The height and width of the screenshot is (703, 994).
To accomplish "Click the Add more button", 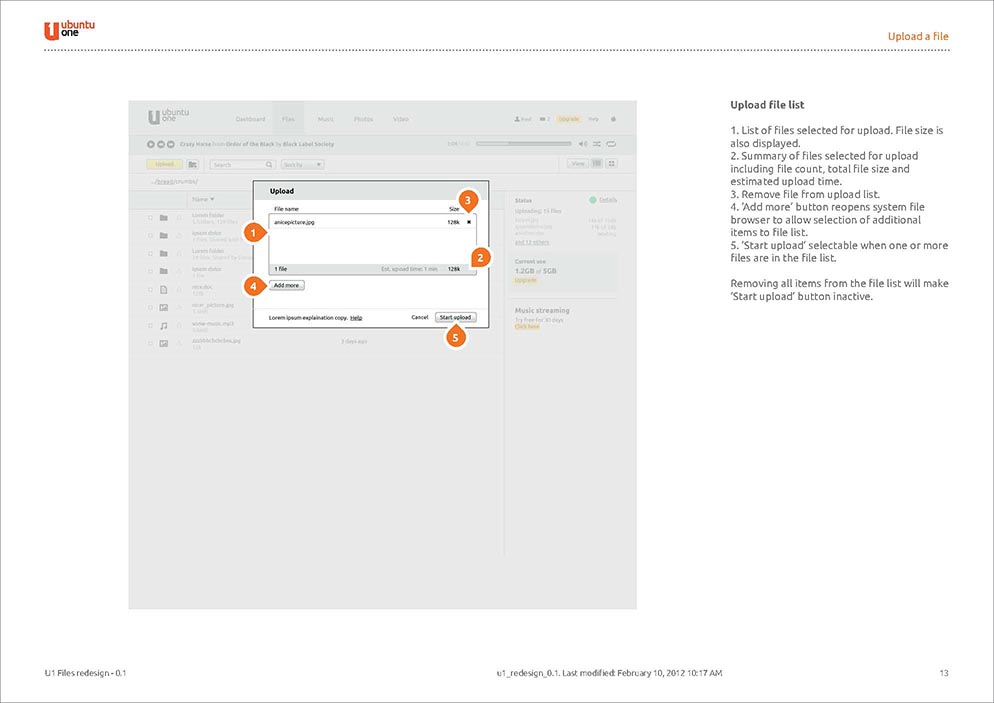I will coord(287,285).
